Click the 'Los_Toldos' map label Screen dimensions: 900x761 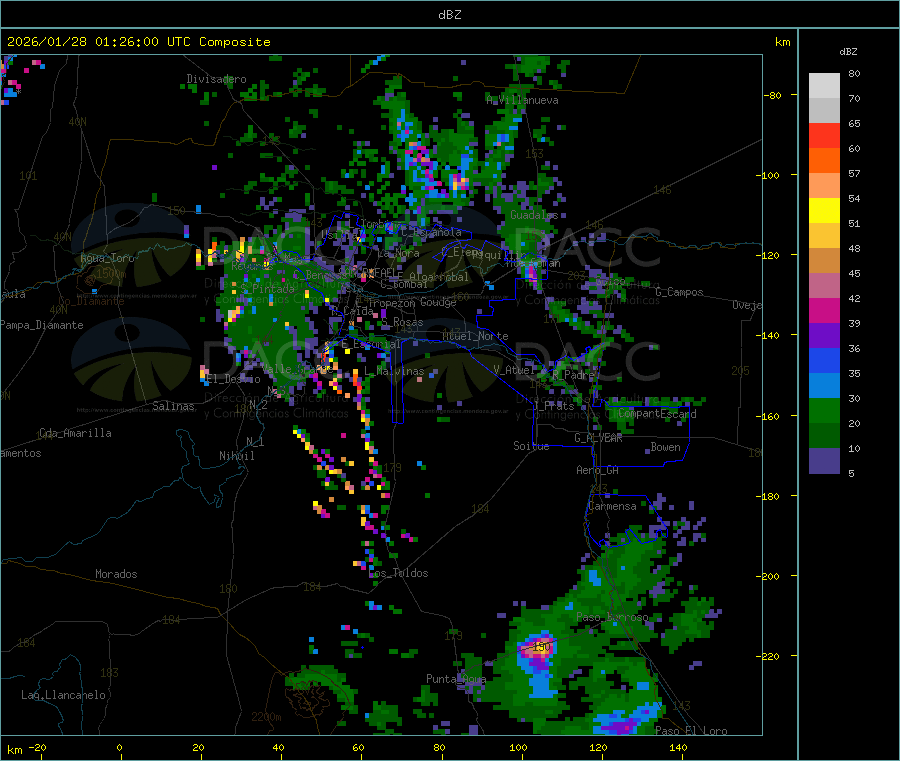(398, 573)
